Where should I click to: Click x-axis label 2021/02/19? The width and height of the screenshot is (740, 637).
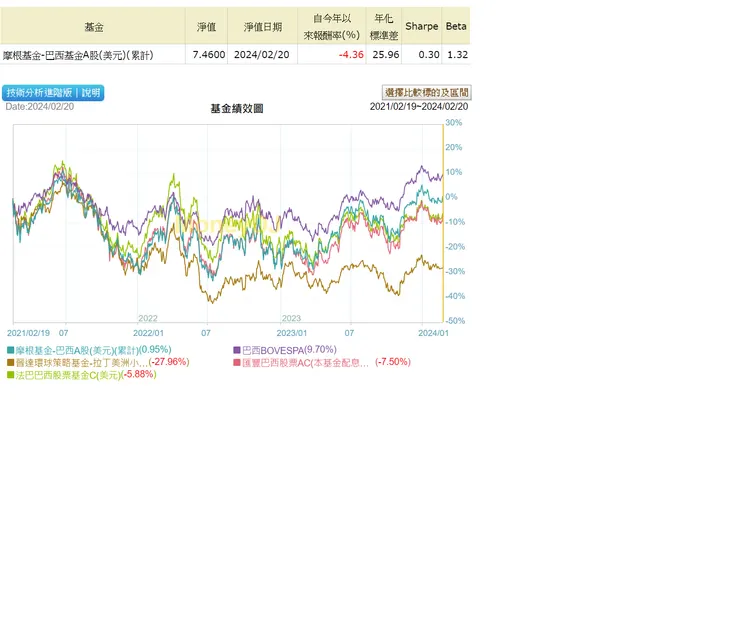28,333
